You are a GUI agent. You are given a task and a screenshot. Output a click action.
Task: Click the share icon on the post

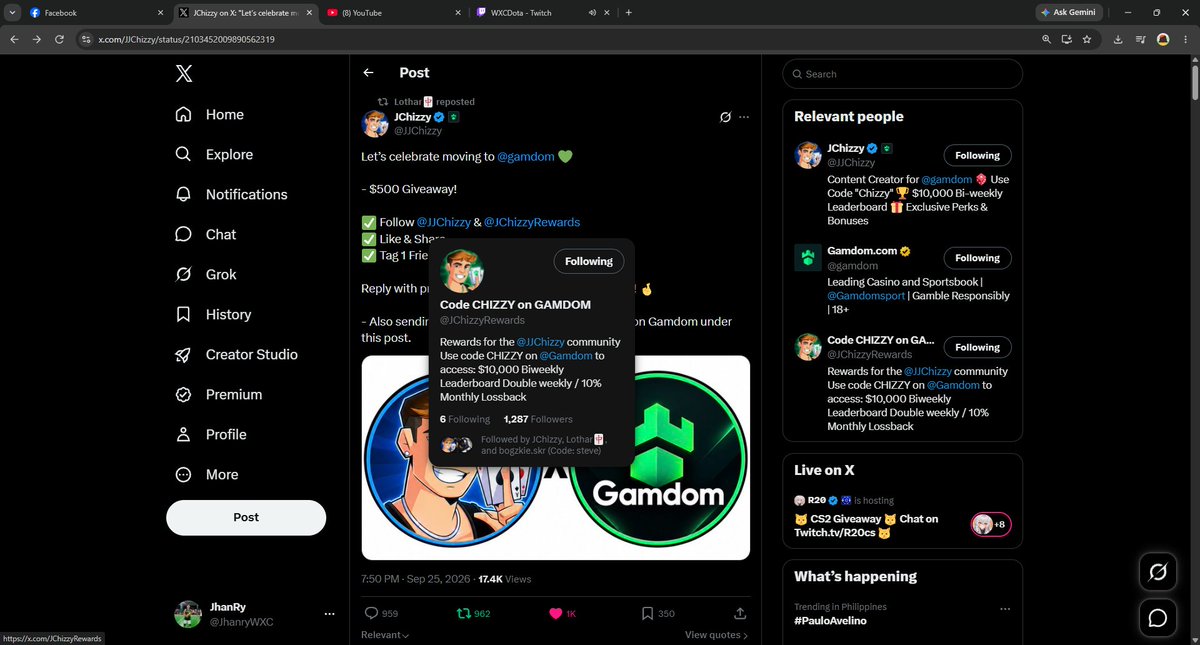pos(740,613)
